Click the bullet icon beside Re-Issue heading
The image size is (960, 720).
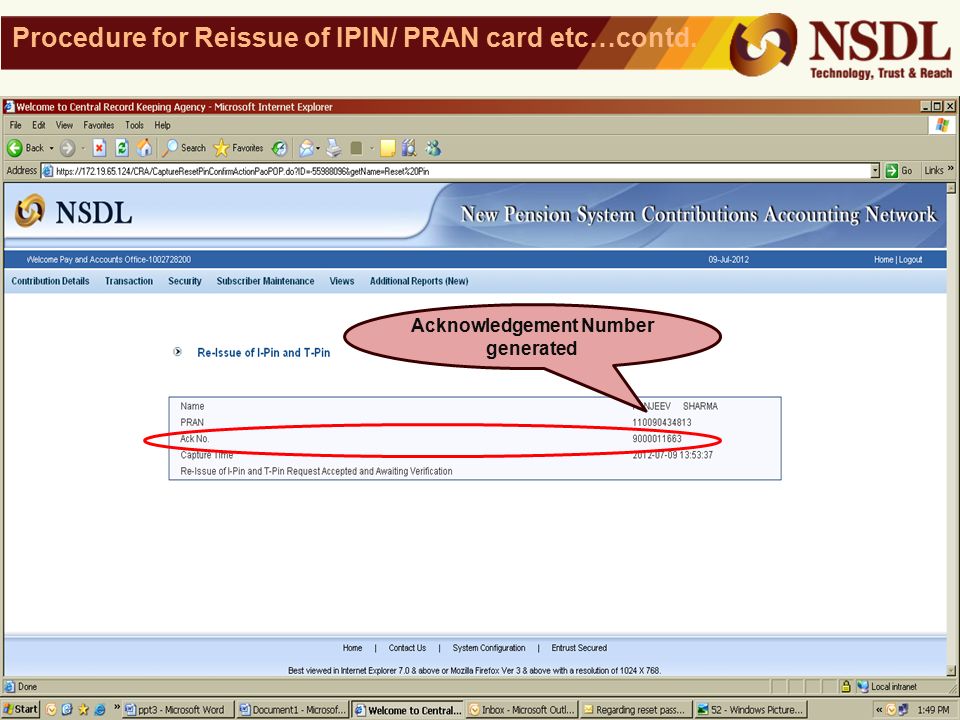pyautogui.click(x=178, y=351)
